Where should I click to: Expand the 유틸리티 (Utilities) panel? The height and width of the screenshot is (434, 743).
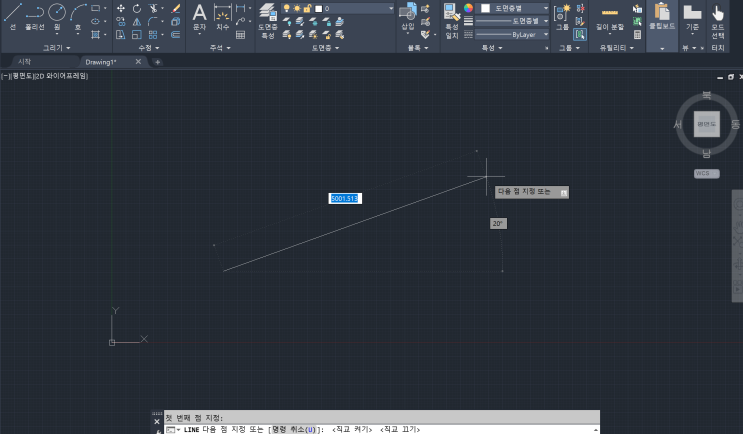coord(617,48)
